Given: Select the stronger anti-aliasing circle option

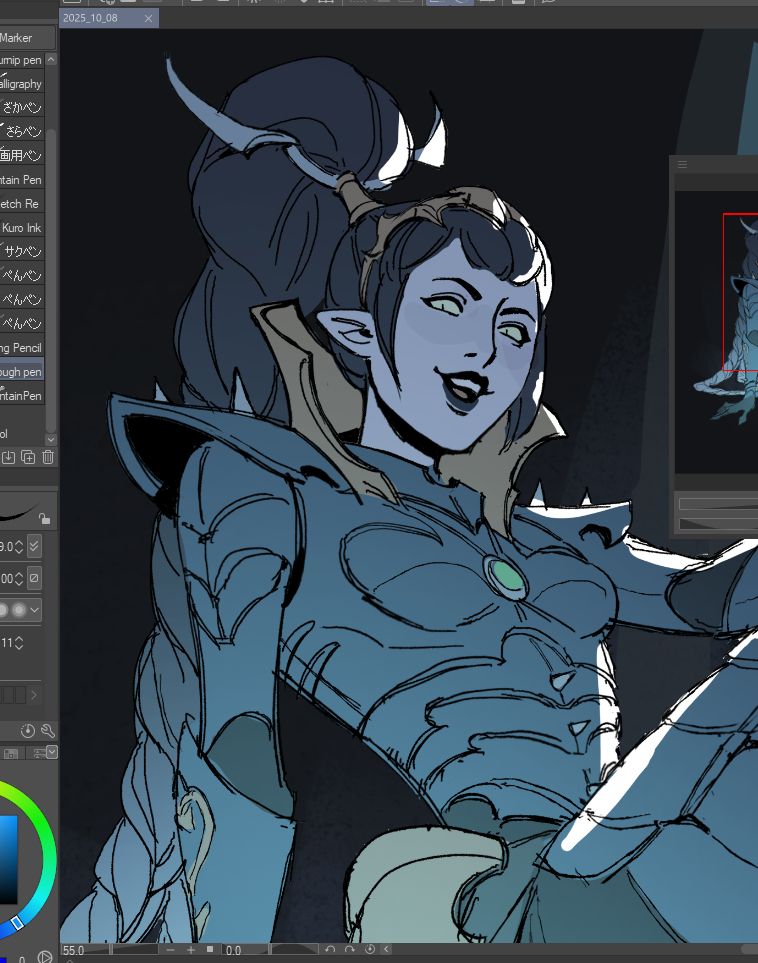Looking at the screenshot, I should 19,610.
